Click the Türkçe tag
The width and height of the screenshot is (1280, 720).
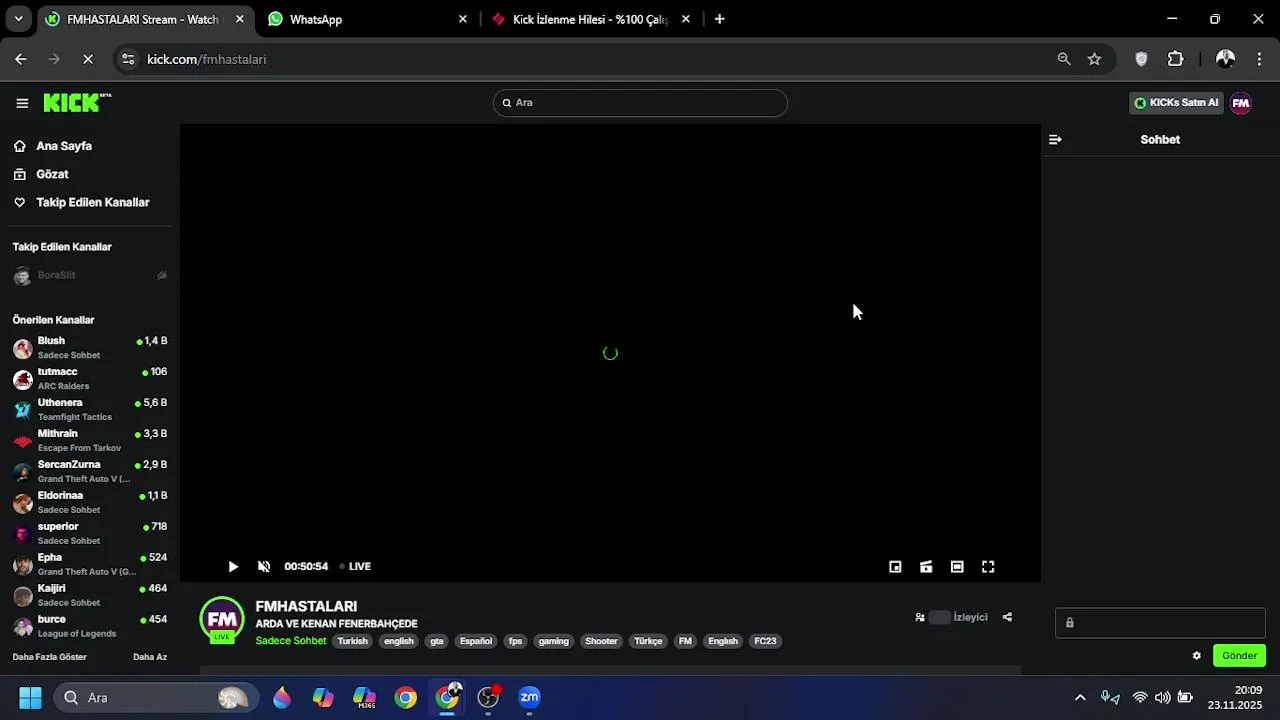coord(648,641)
